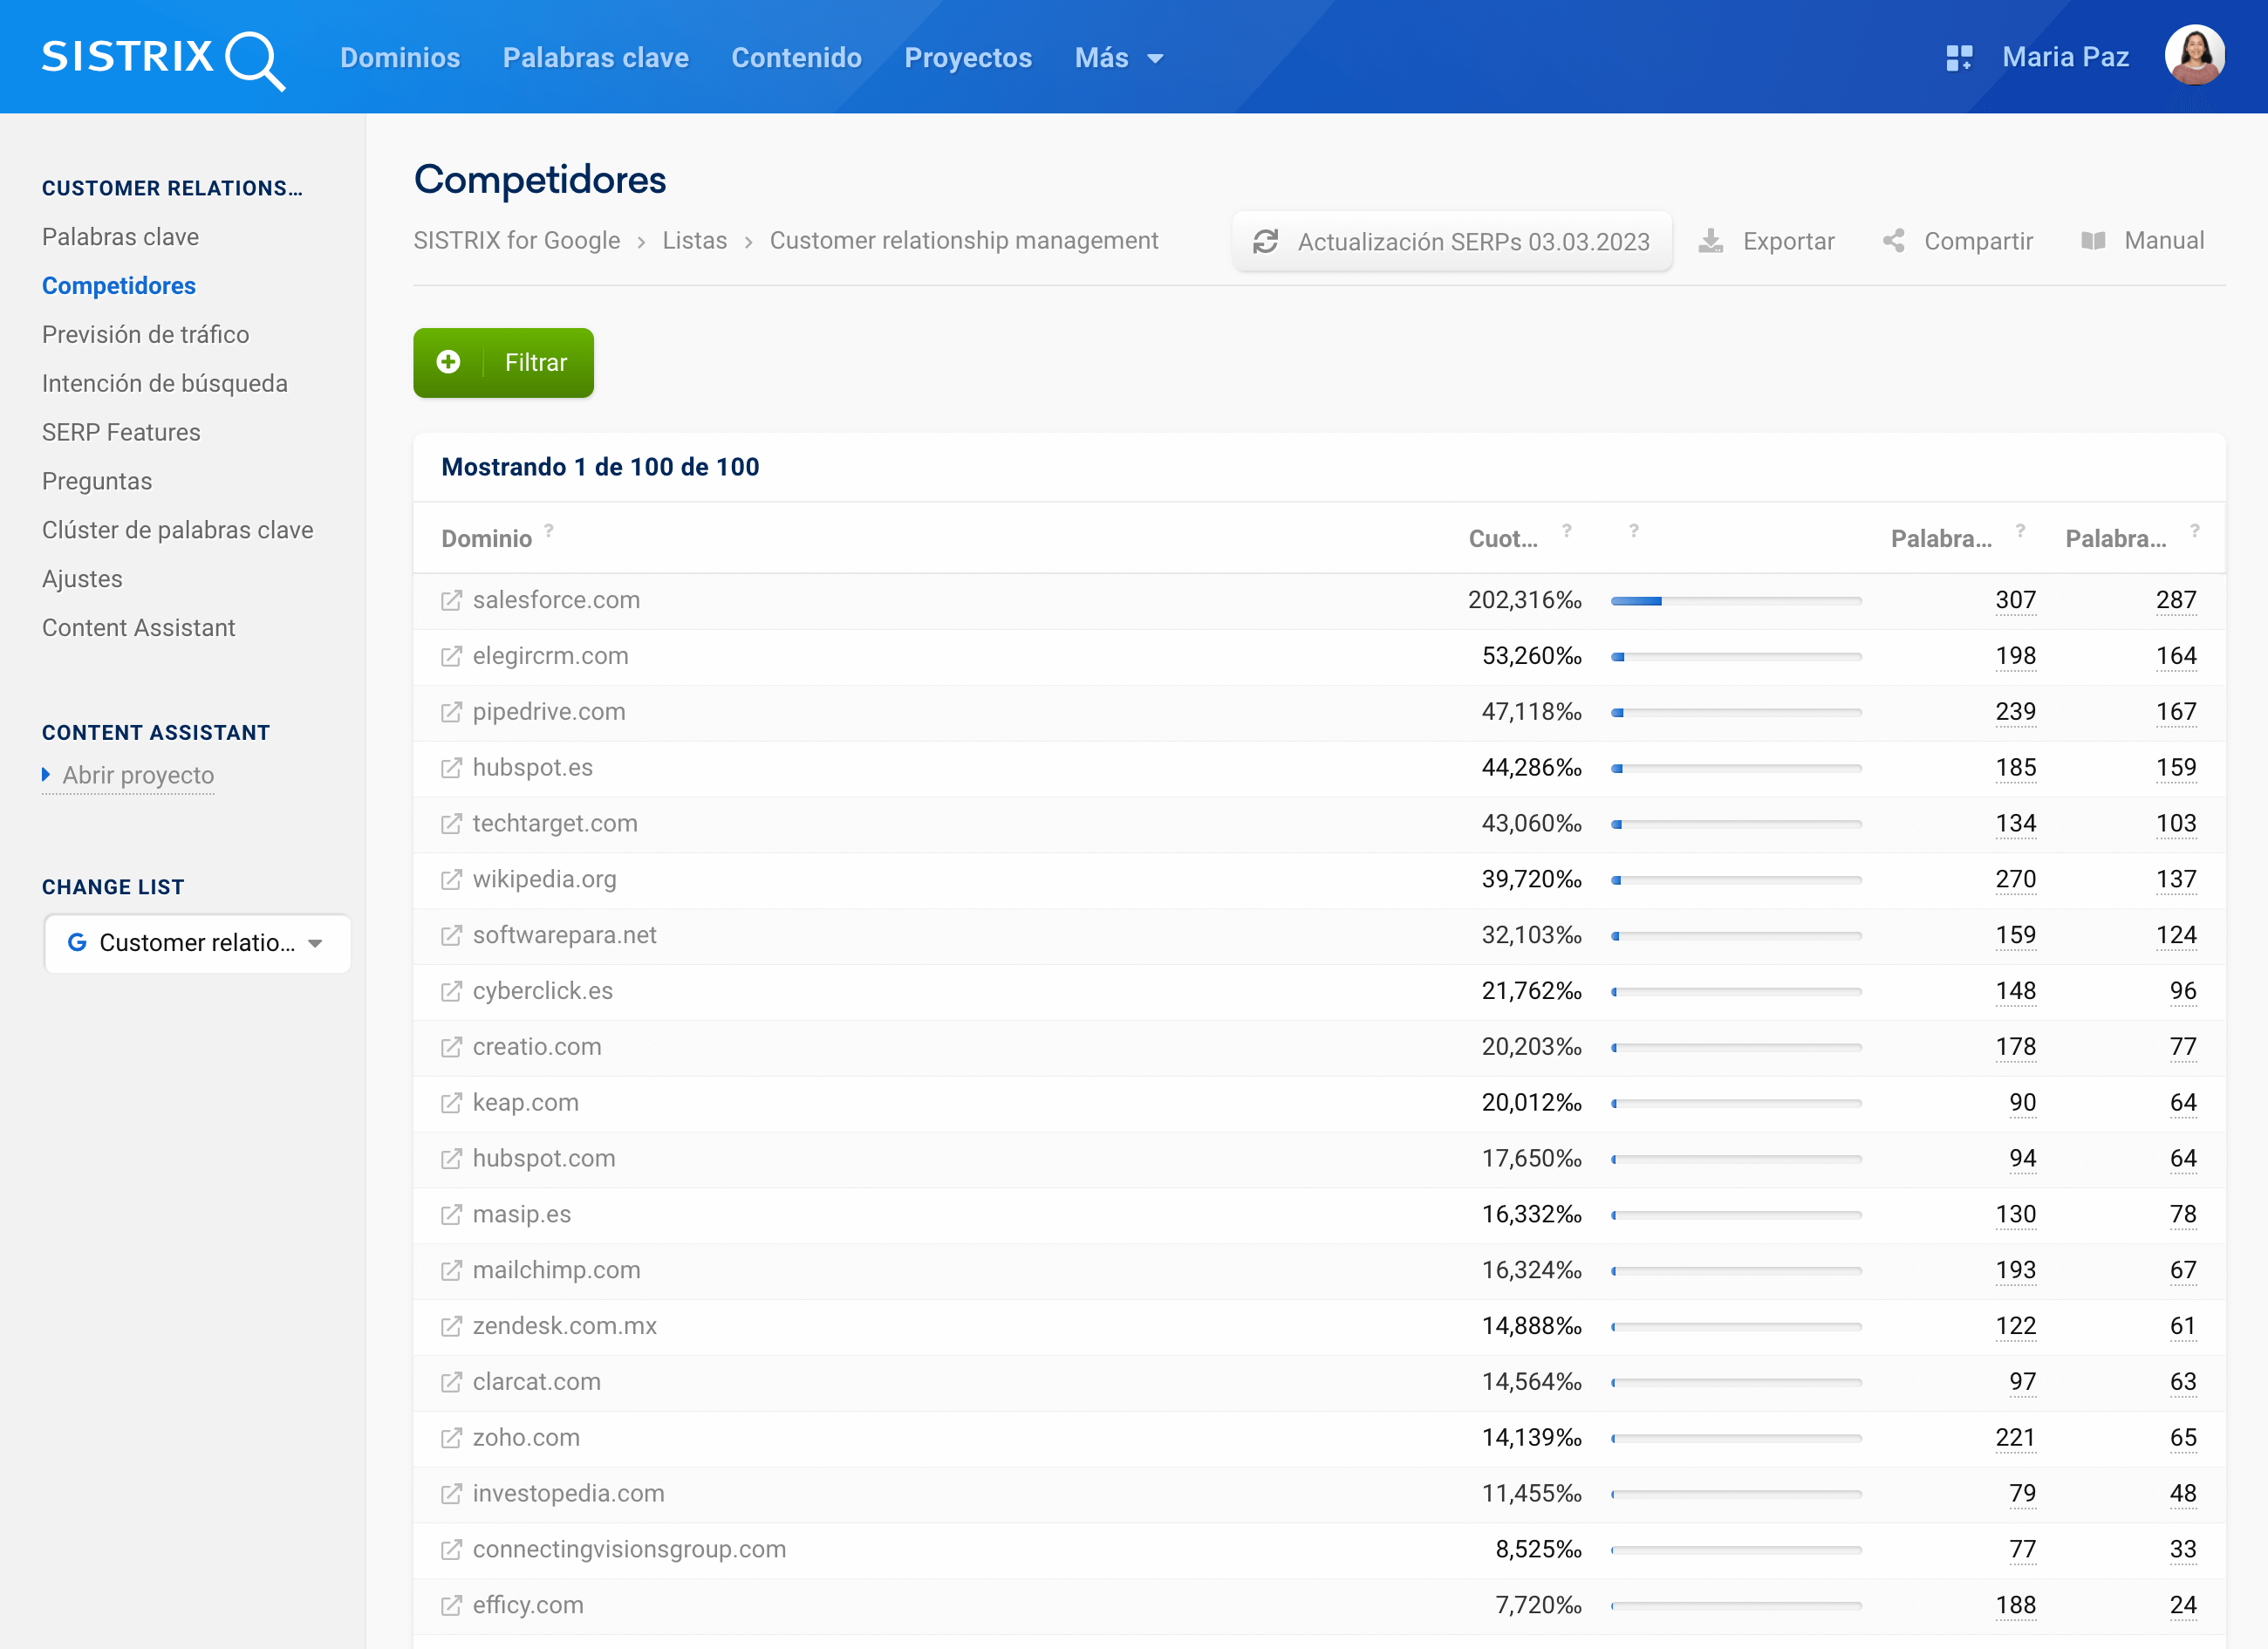Screen dimensions: 2268x1649
Task: Click the Listas breadcrumb link
Action: 694,241
